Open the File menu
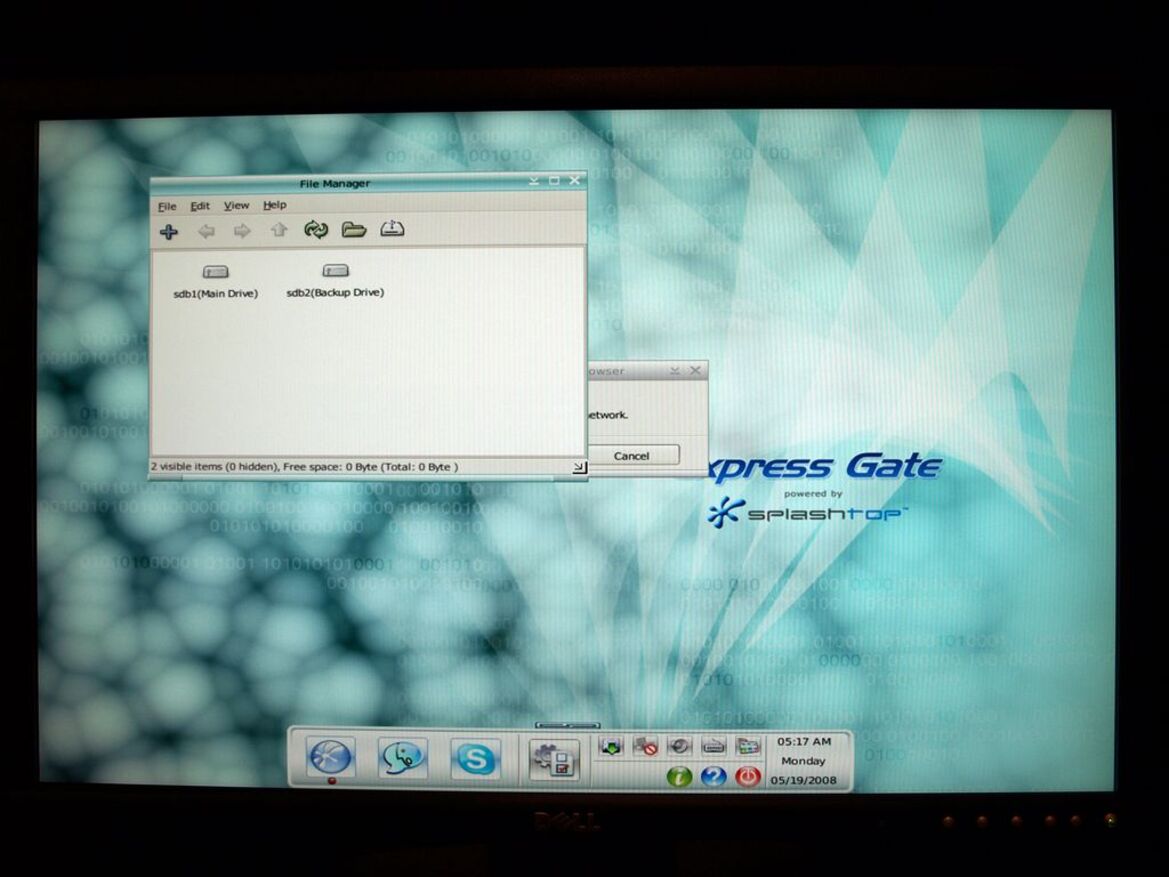Screen dimensions: 1169x877 pyautogui.click(x=167, y=207)
